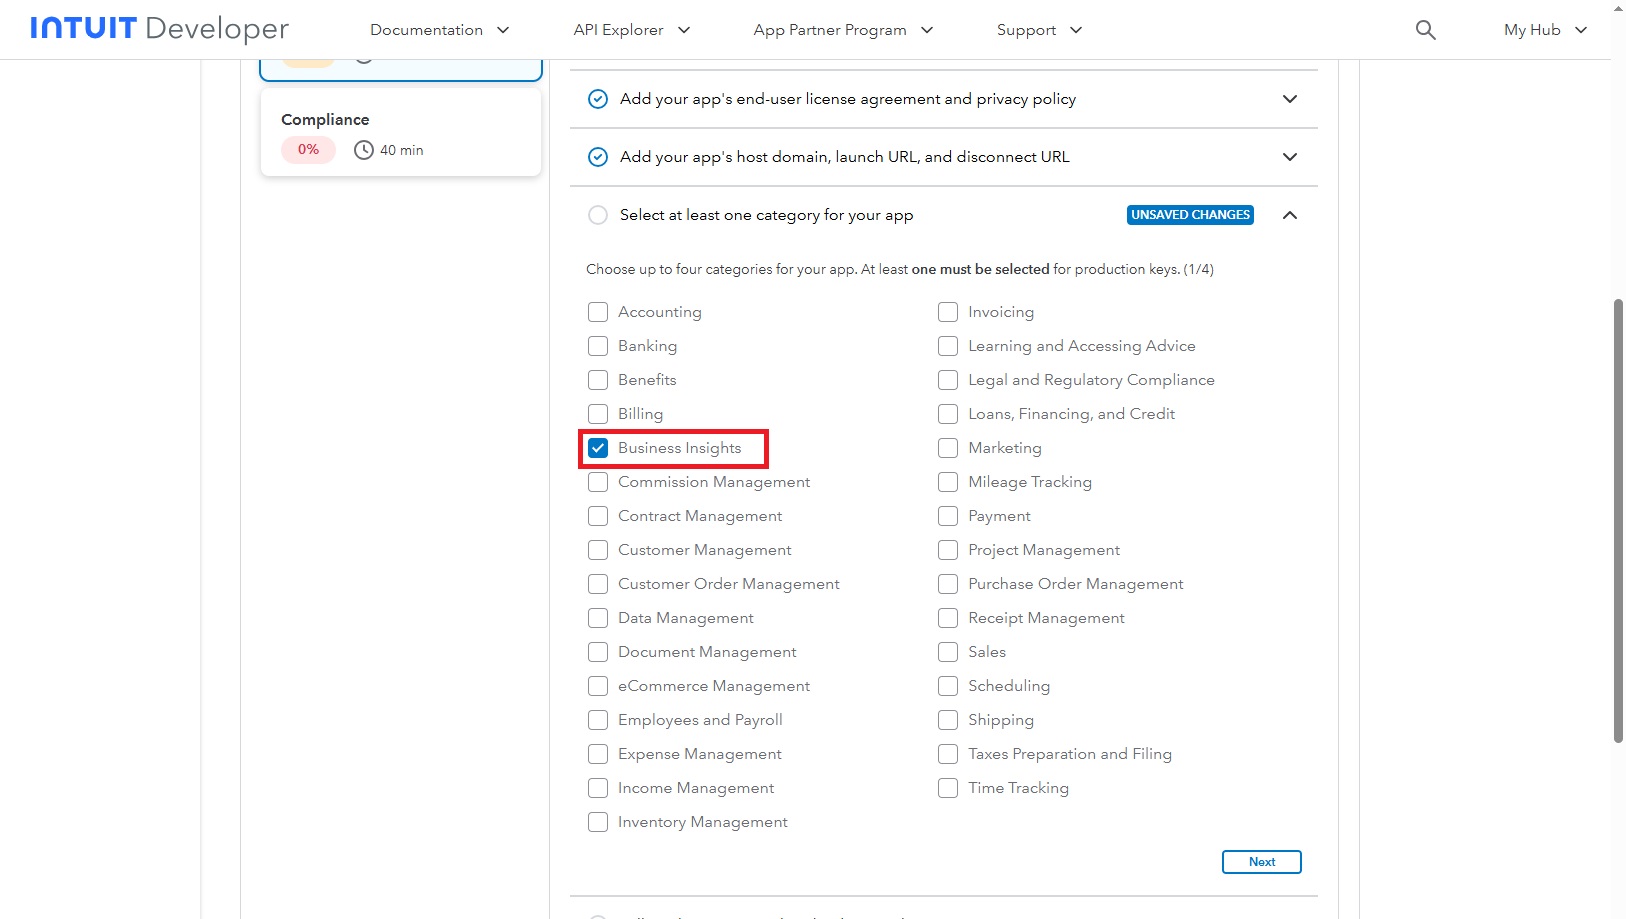Enable the Invoicing category checkbox
The width and height of the screenshot is (1626, 919).
[x=948, y=312]
